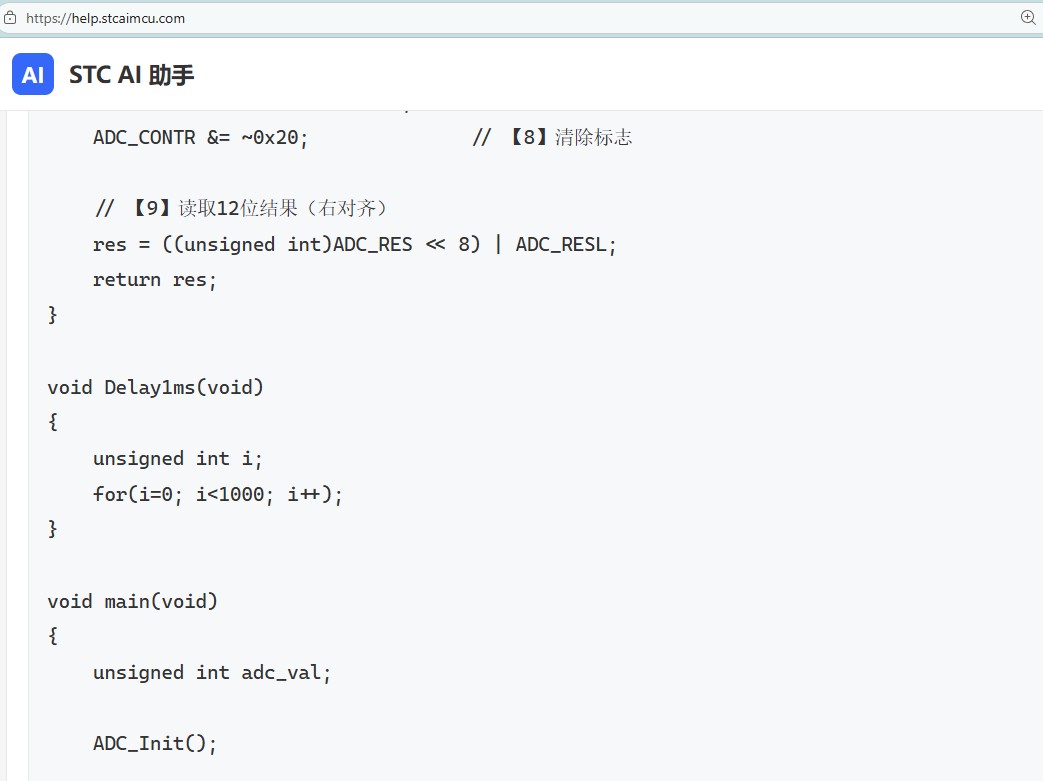
Task: Click the void Delay1ms(void) declaration
Action: (156, 387)
